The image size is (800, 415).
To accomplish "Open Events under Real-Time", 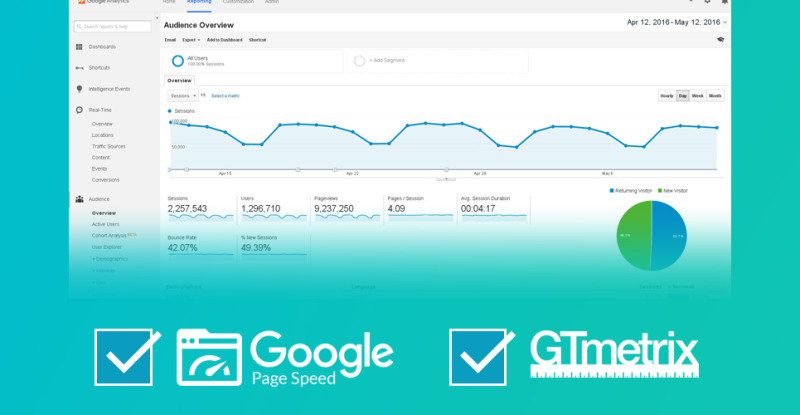I will 99,169.
